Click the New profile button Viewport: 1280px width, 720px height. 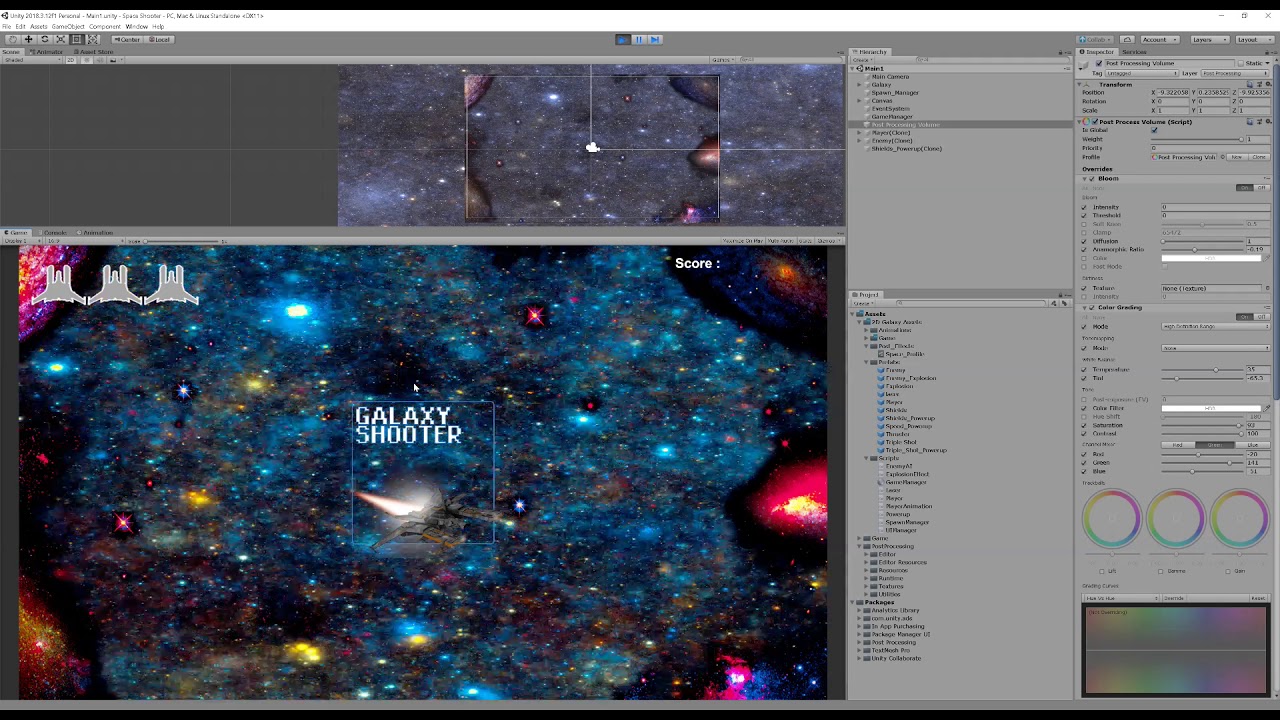point(1237,157)
